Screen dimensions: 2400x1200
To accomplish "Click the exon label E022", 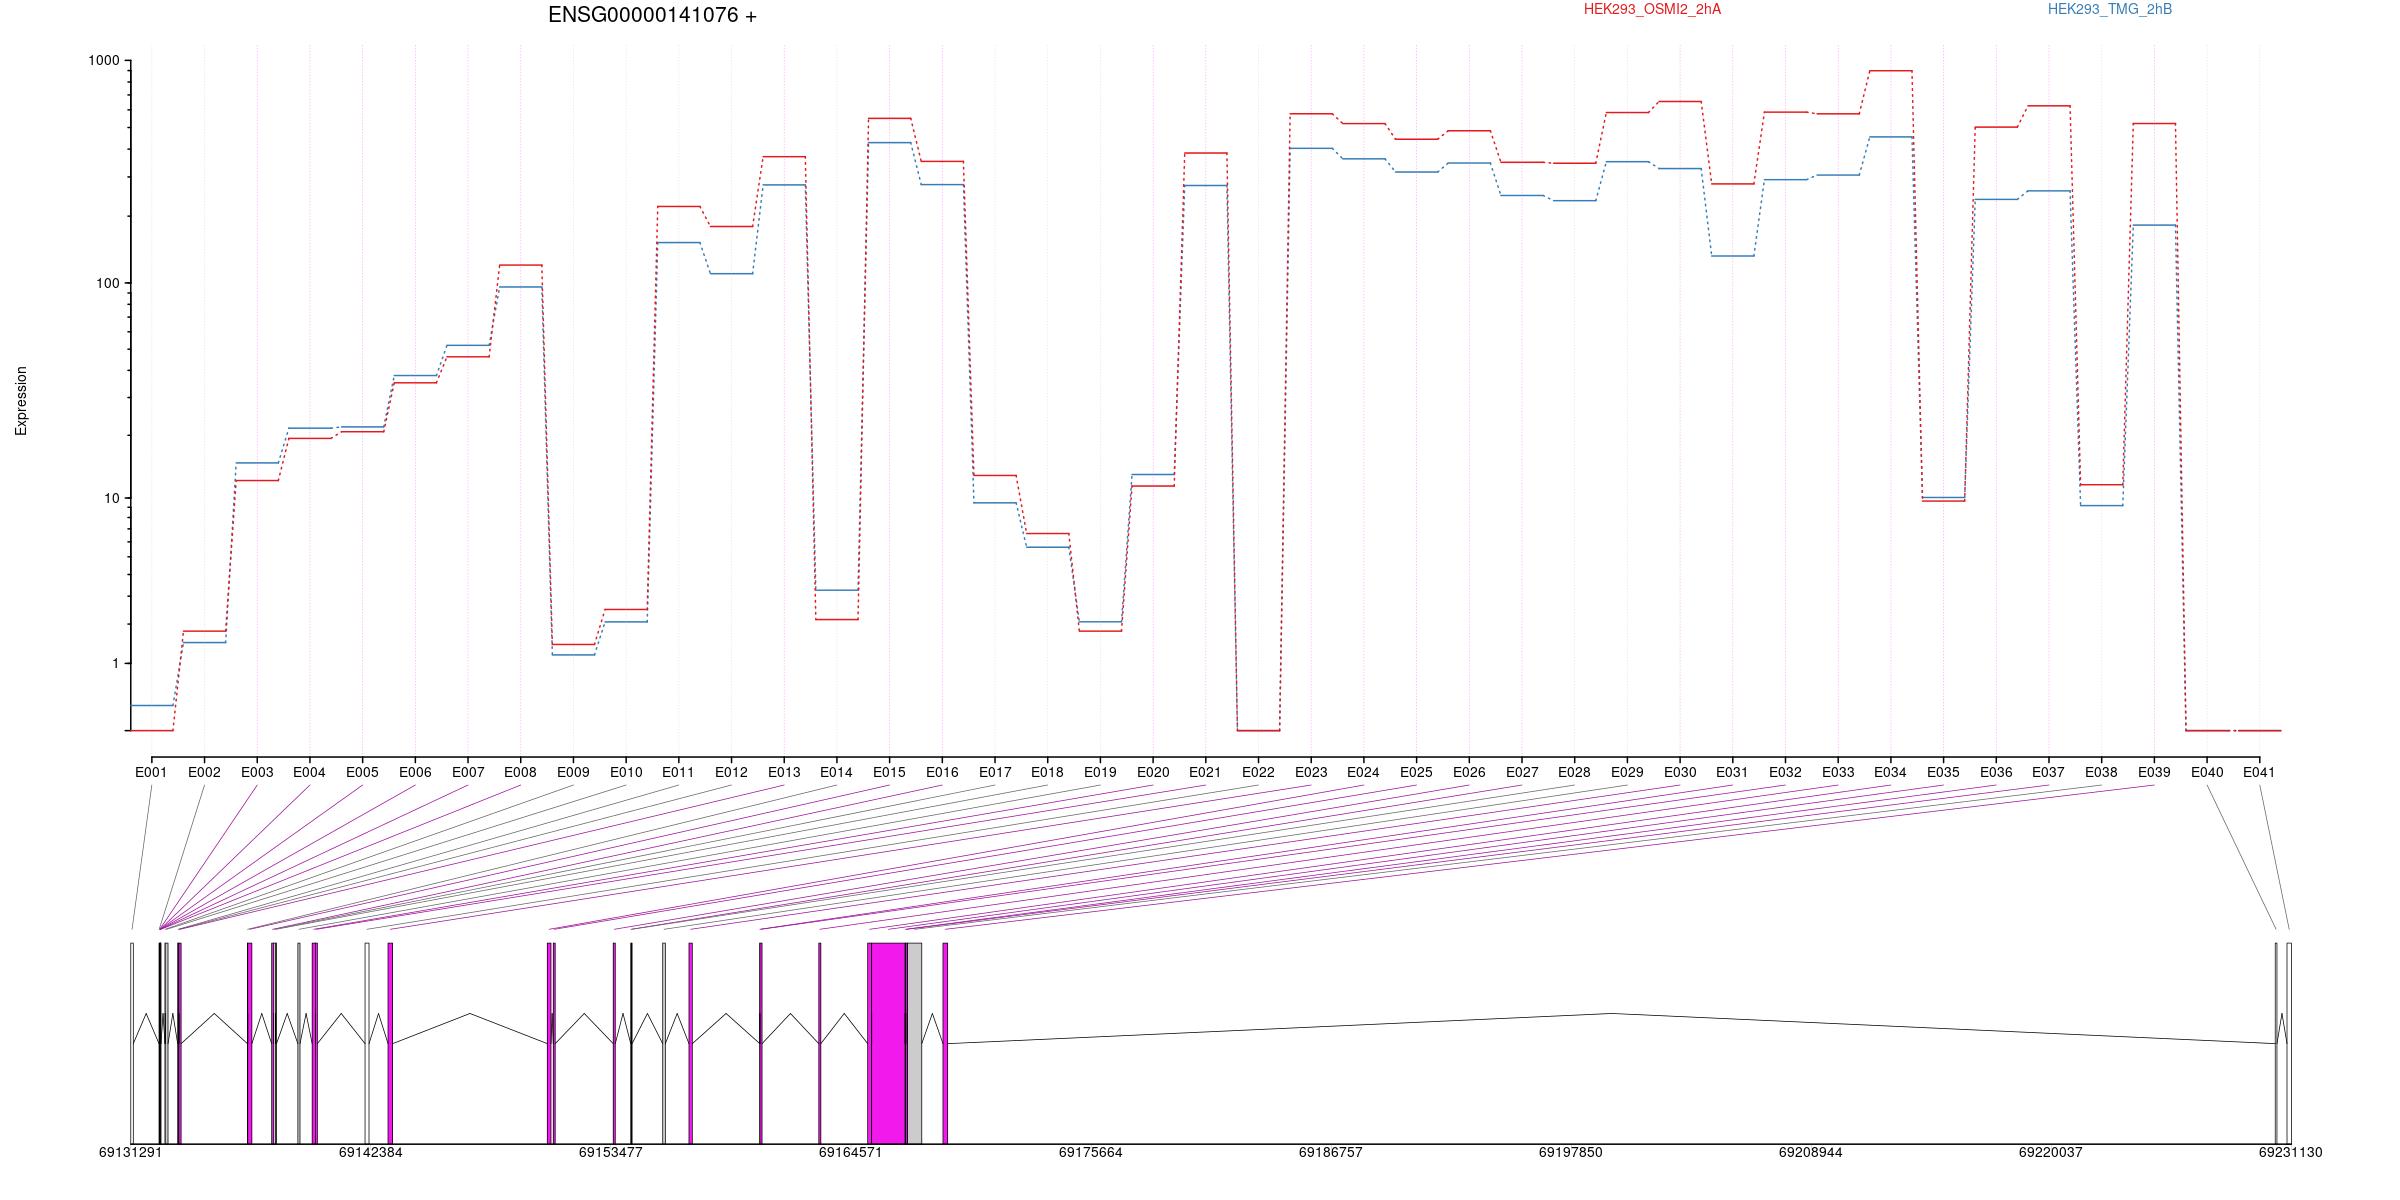I will pyautogui.click(x=1258, y=772).
